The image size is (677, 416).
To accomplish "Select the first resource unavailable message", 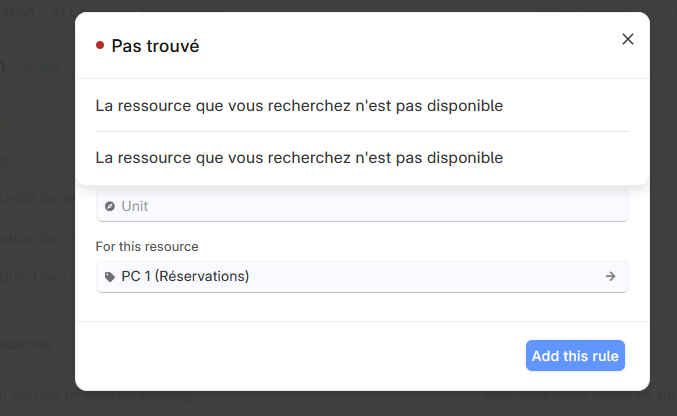I will point(299,105).
